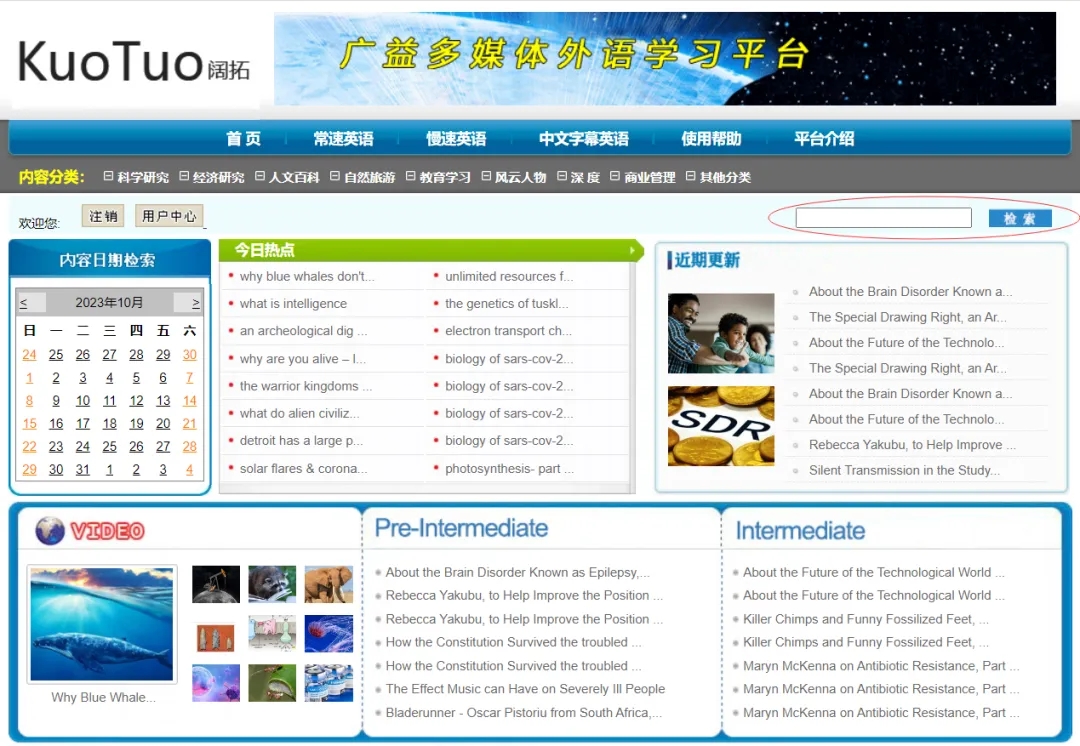Click the SDR gold coins image

point(720,426)
